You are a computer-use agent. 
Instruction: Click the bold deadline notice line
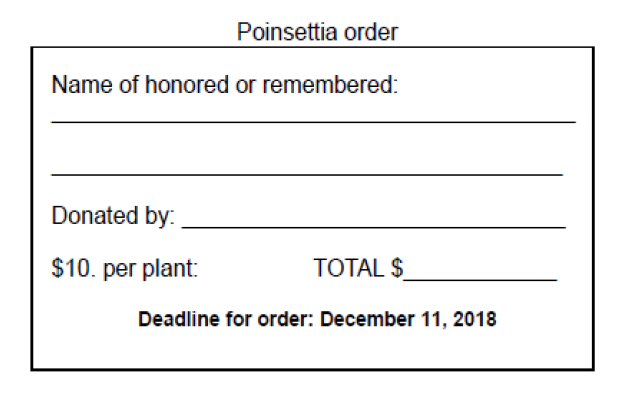click(x=317, y=319)
